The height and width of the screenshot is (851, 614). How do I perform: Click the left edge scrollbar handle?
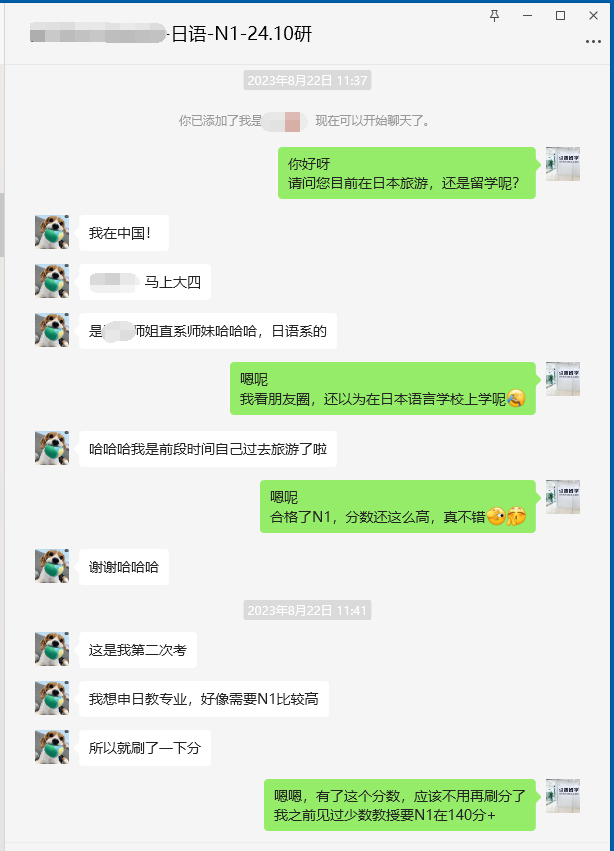click(x=2, y=225)
